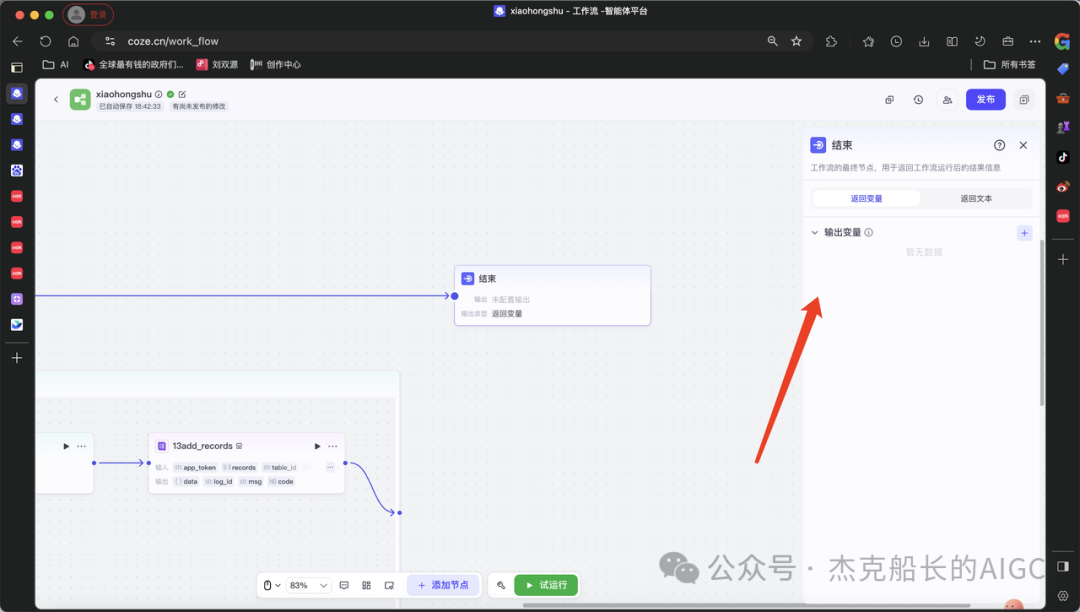Open the zoom 83% dropdown

[x=308, y=585]
